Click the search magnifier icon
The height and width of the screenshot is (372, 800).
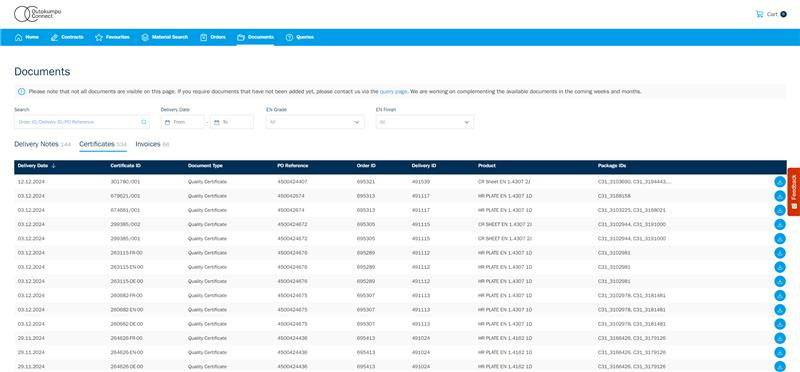pyautogui.click(x=144, y=122)
